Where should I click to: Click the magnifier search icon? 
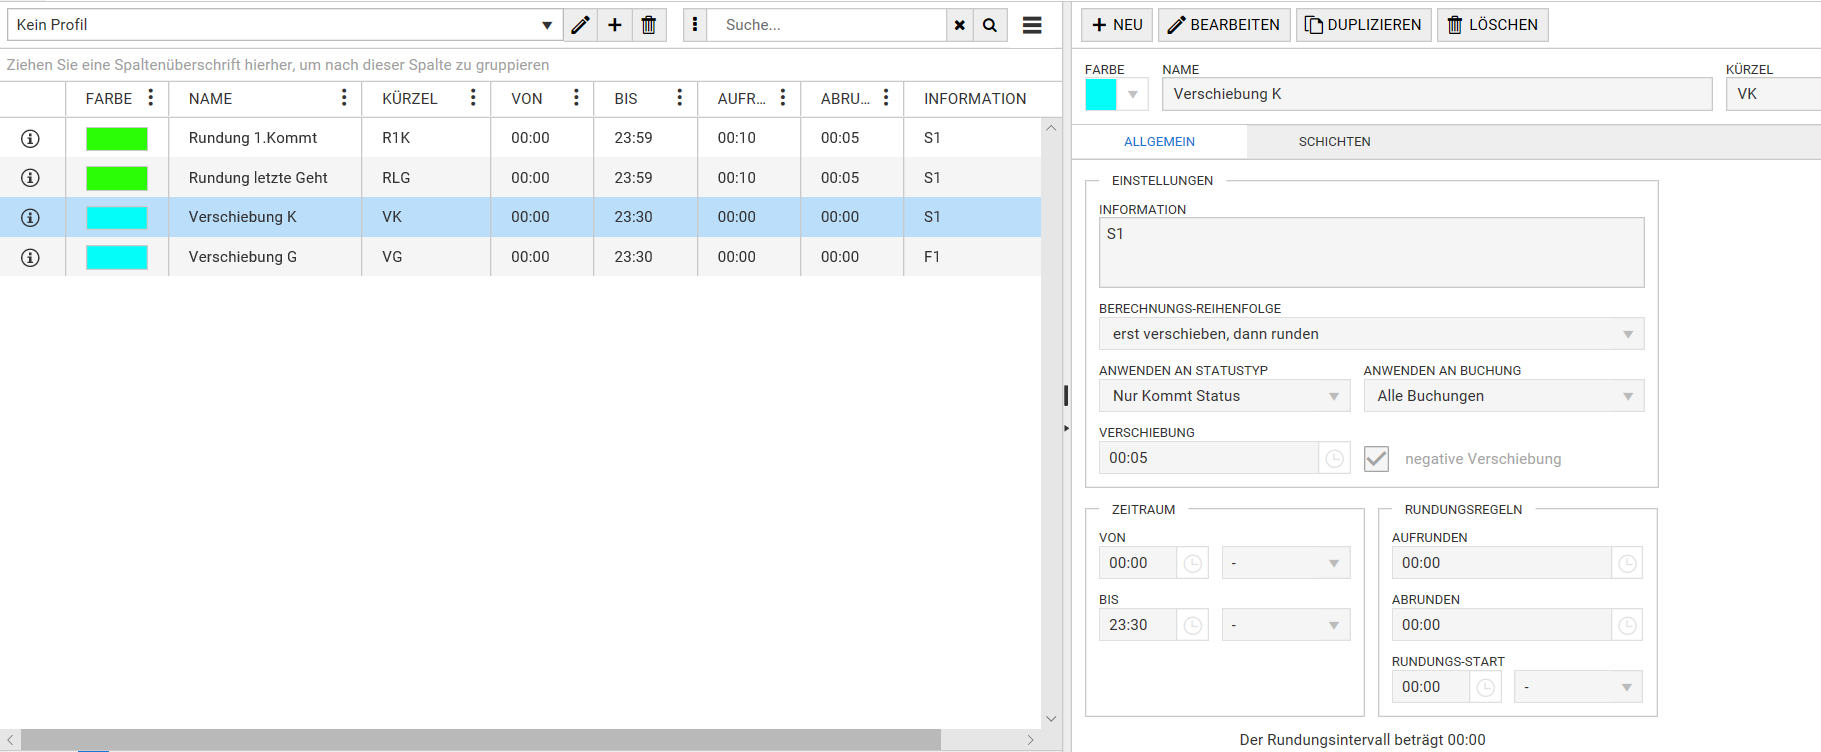(x=990, y=25)
